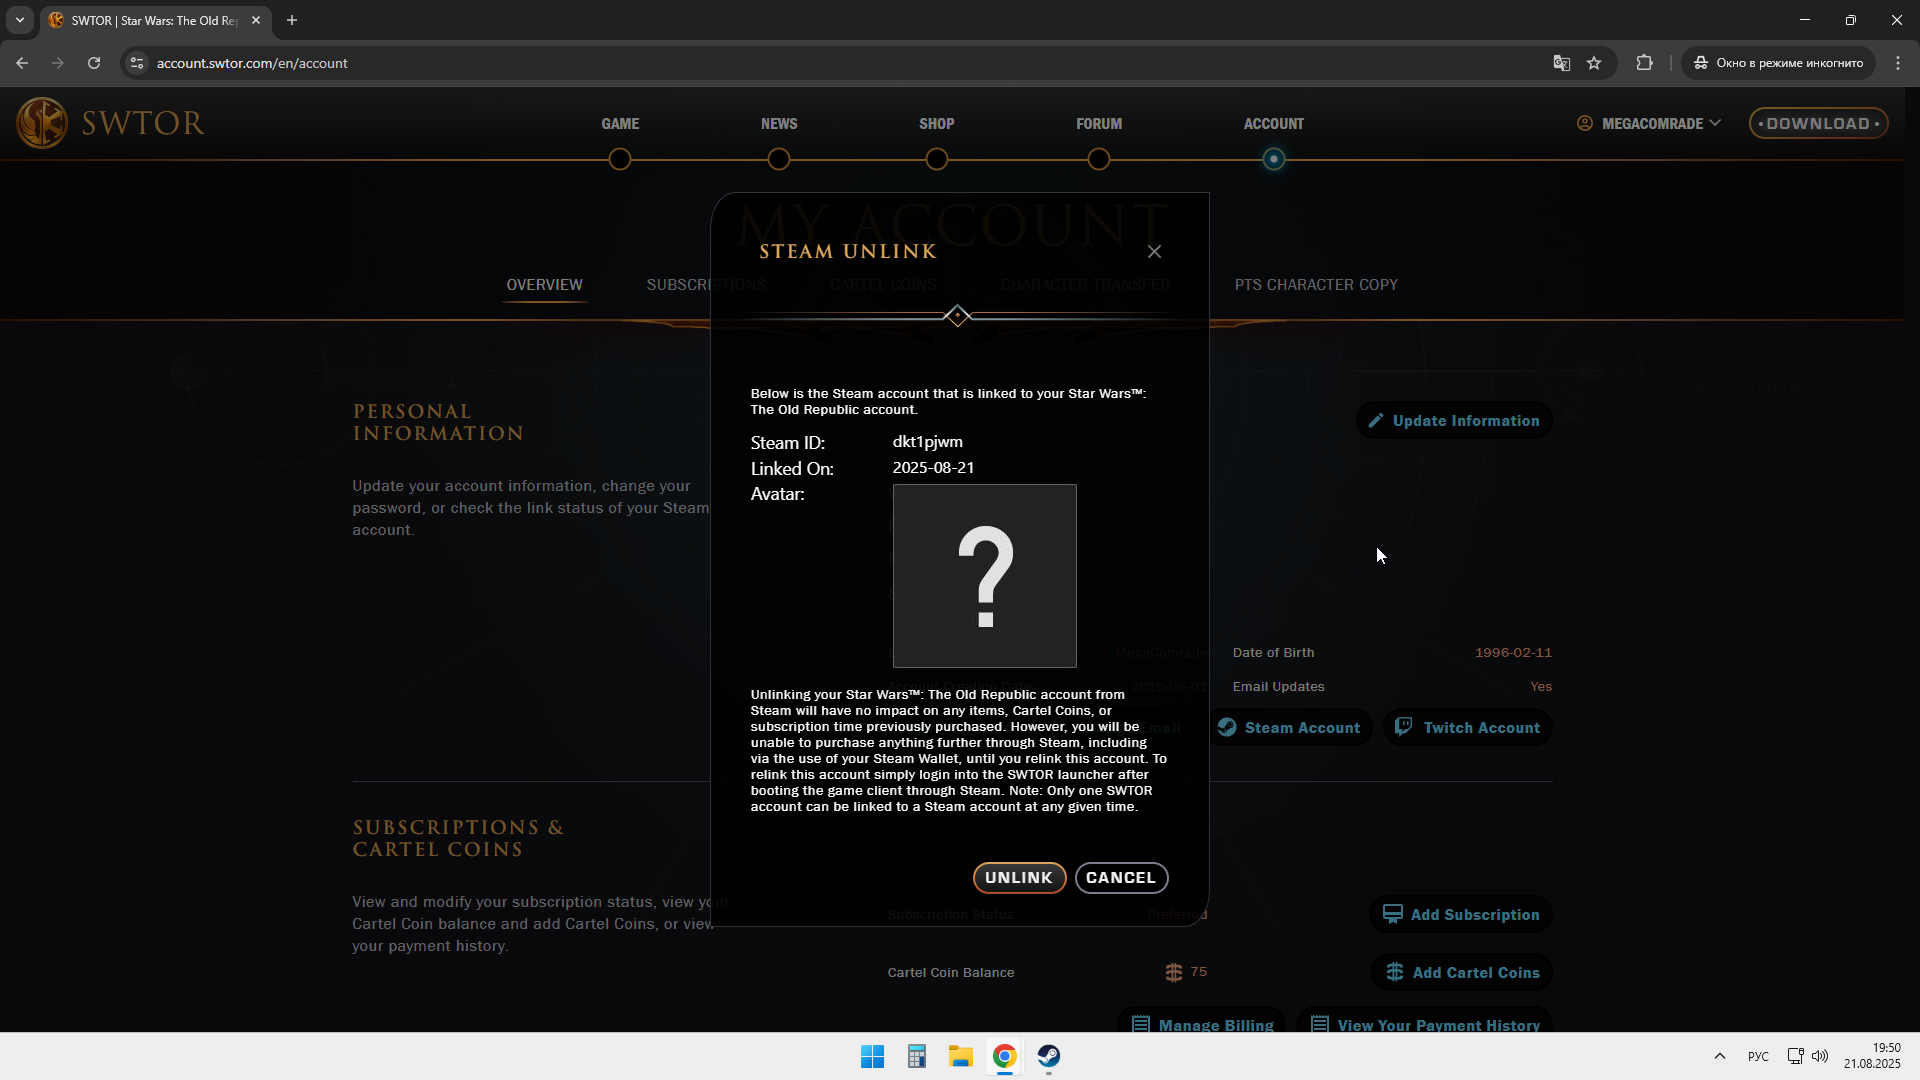Select the PTS CHARACTER COPY tab
This screenshot has height=1080, width=1920.
pyautogui.click(x=1316, y=285)
